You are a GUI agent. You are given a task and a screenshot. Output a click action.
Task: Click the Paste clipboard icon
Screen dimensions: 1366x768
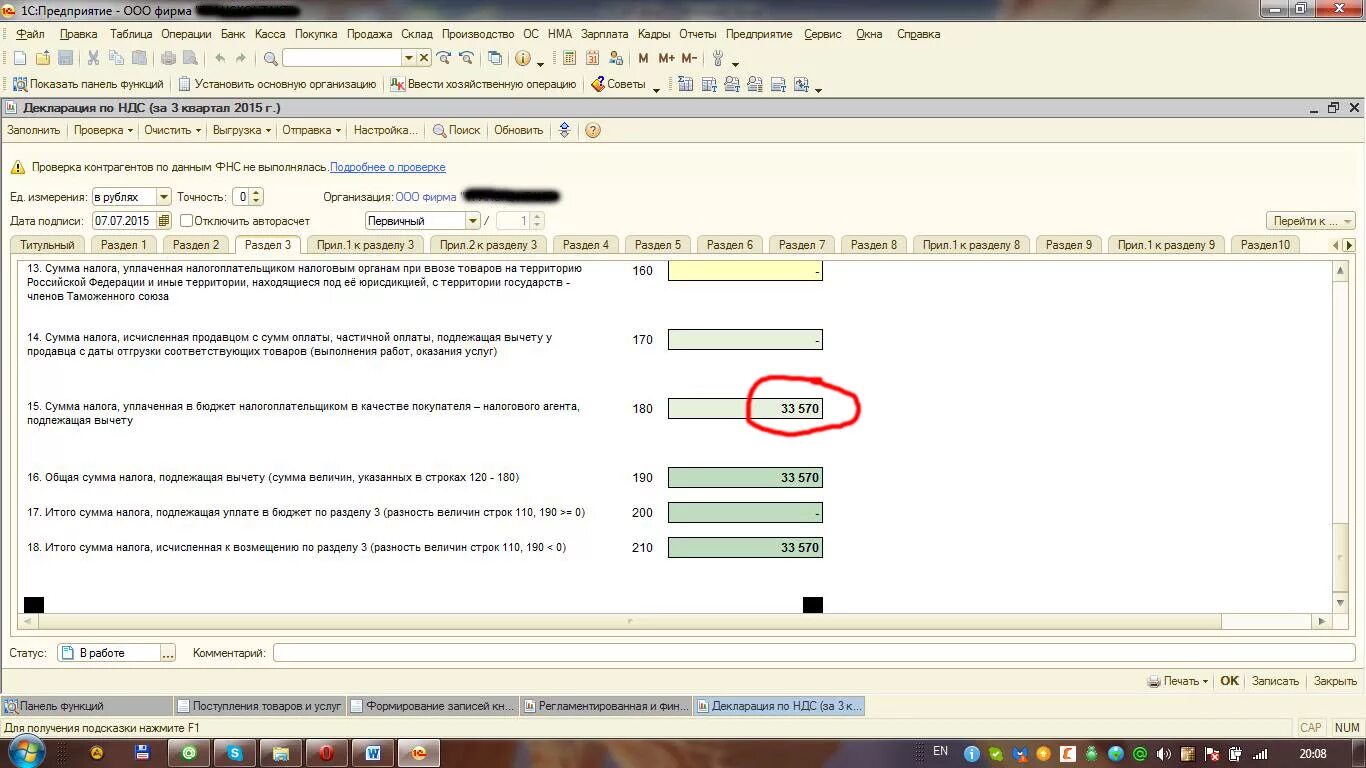[x=139, y=59]
